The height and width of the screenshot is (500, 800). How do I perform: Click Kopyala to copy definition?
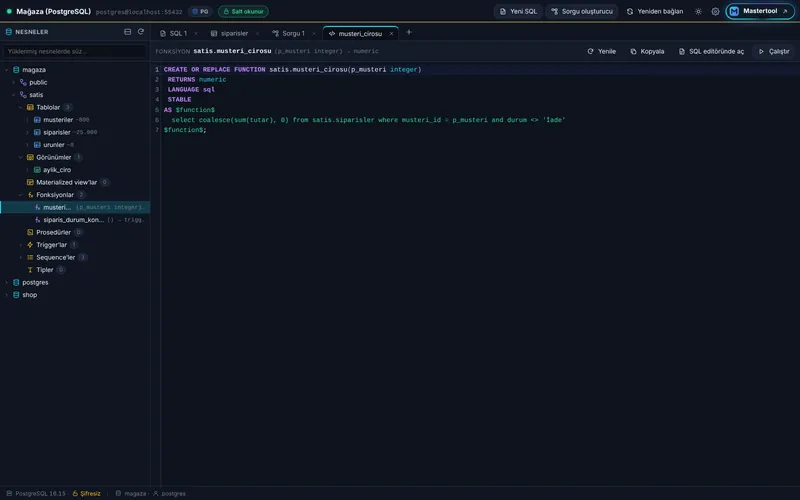647,52
